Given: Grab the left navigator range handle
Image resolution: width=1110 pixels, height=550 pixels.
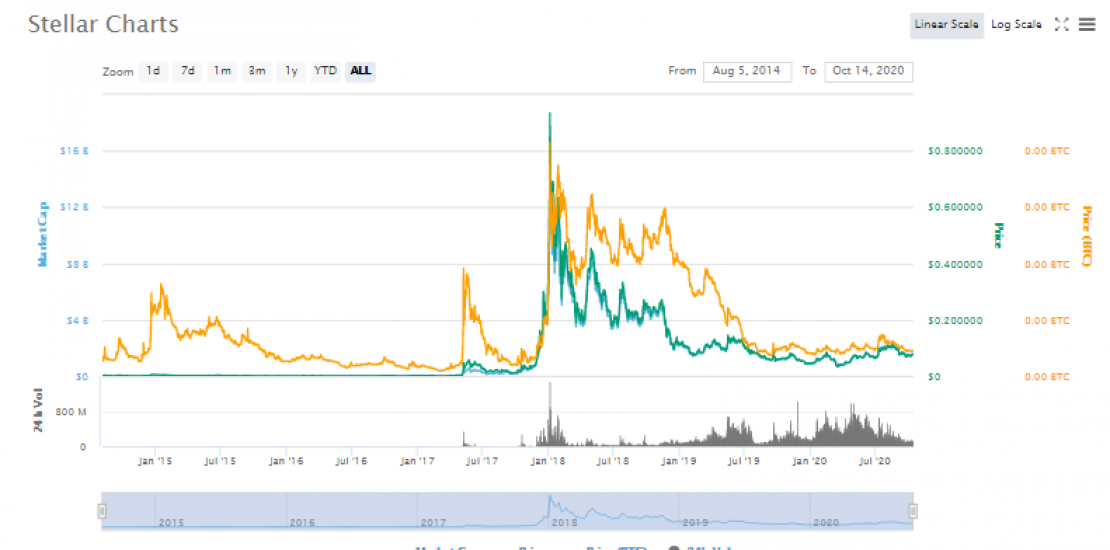Looking at the screenshot, I should click(x=101, y=511).
